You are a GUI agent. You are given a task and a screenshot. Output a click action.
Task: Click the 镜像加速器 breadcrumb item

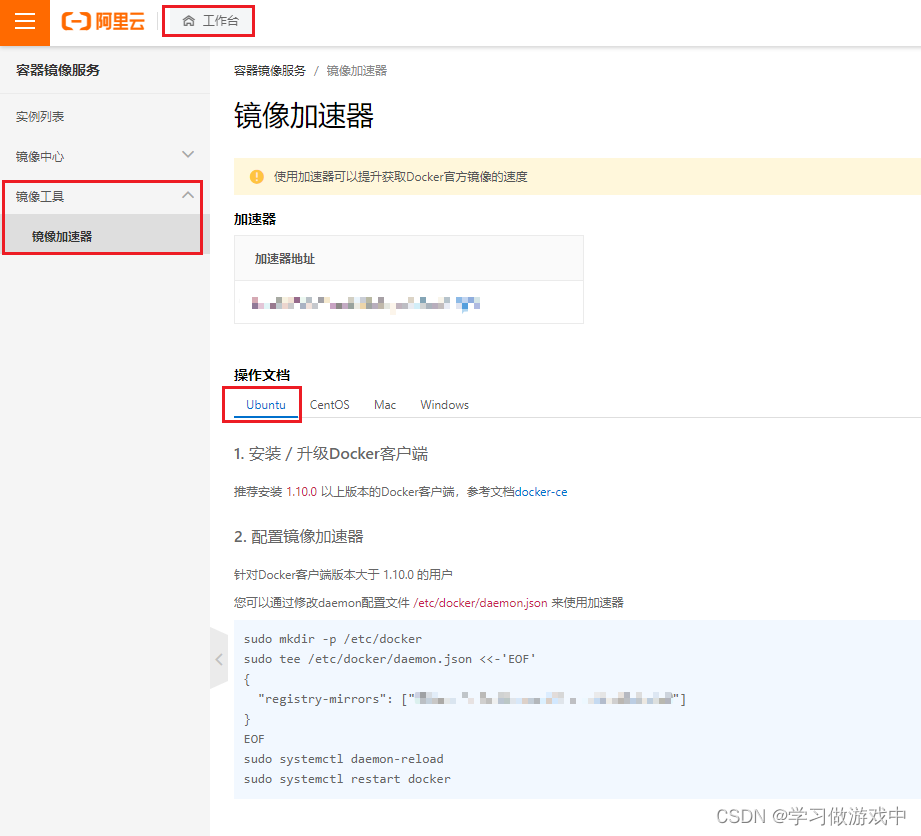click(x=357, y=71)
